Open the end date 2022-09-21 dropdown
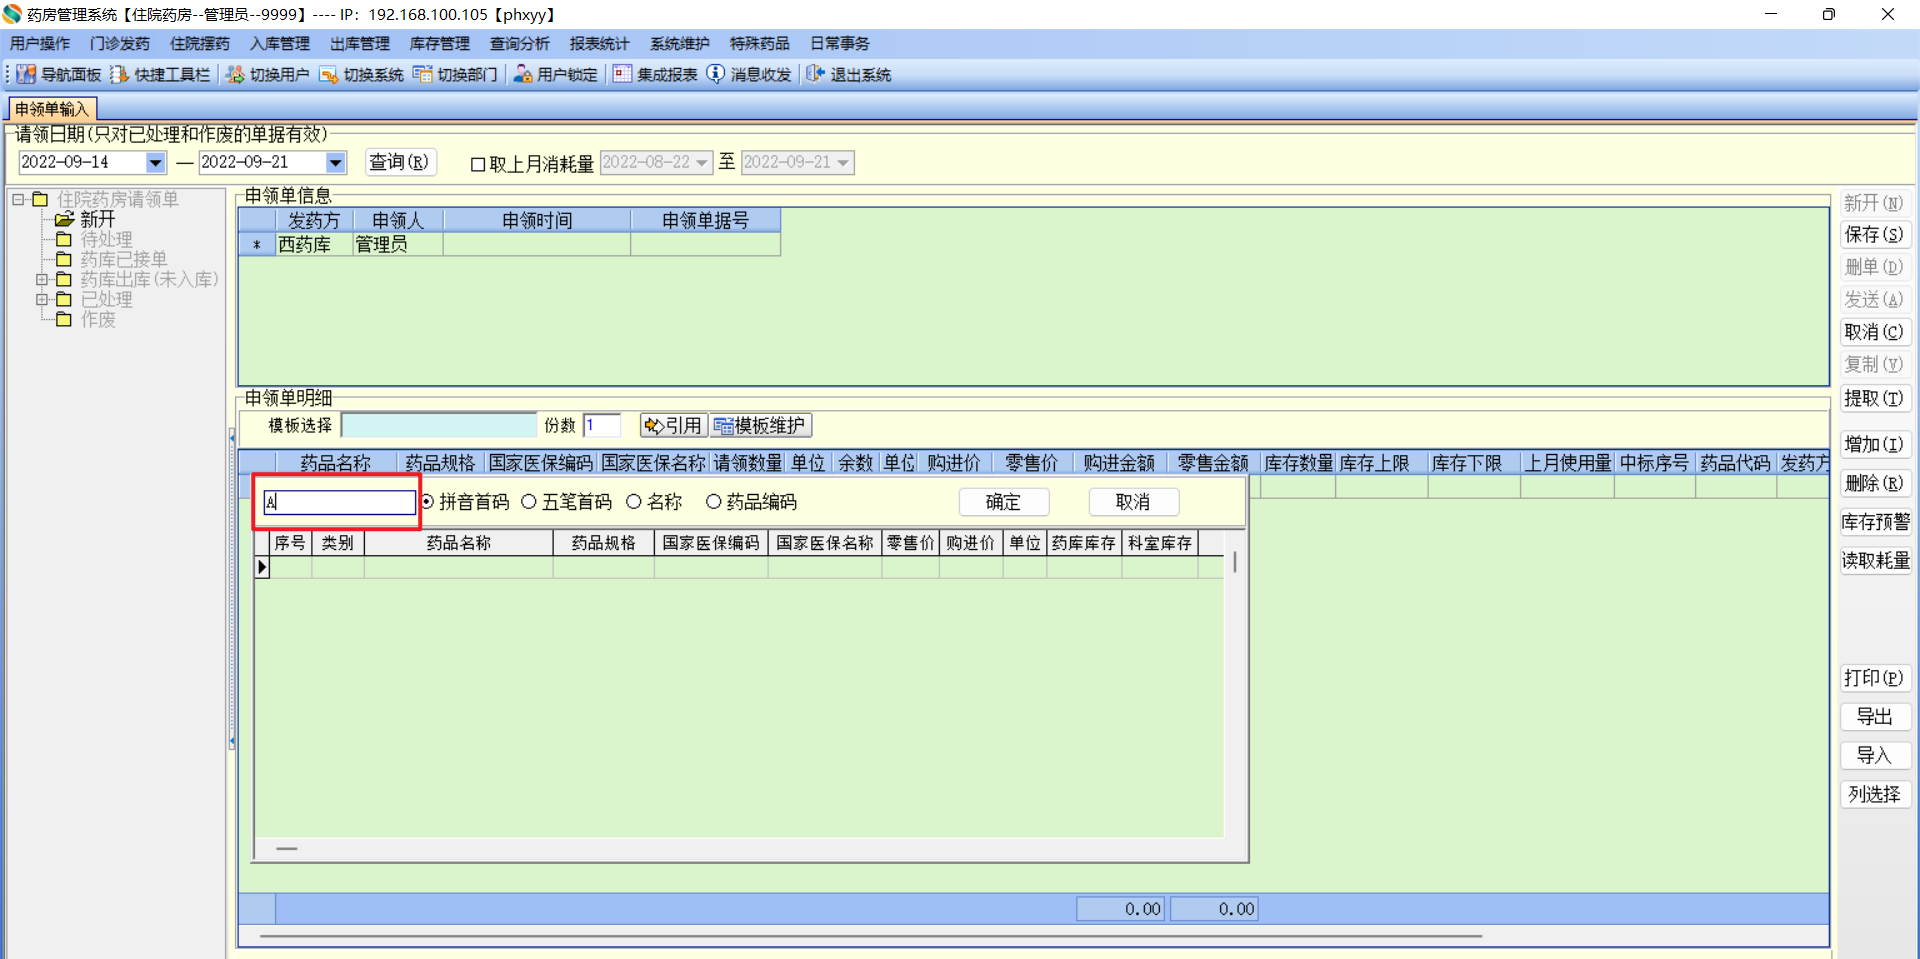The height and width of the screenshot is (959, 1920). tap(335, 162)
